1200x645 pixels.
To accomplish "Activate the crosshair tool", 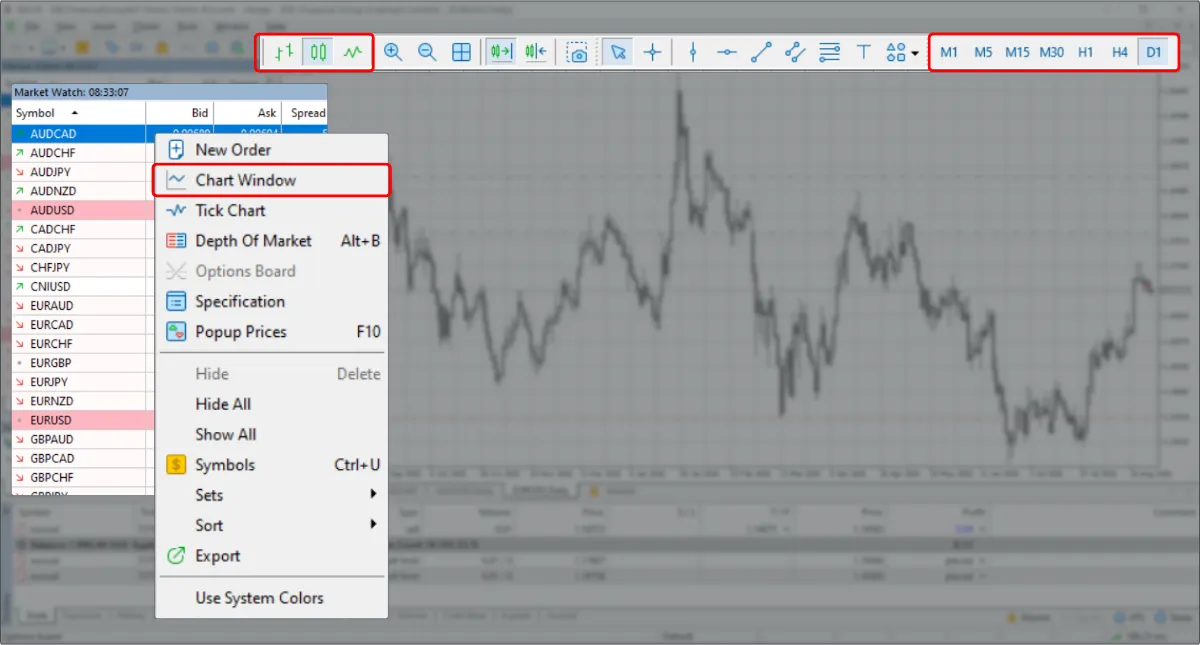I will 652,52.
